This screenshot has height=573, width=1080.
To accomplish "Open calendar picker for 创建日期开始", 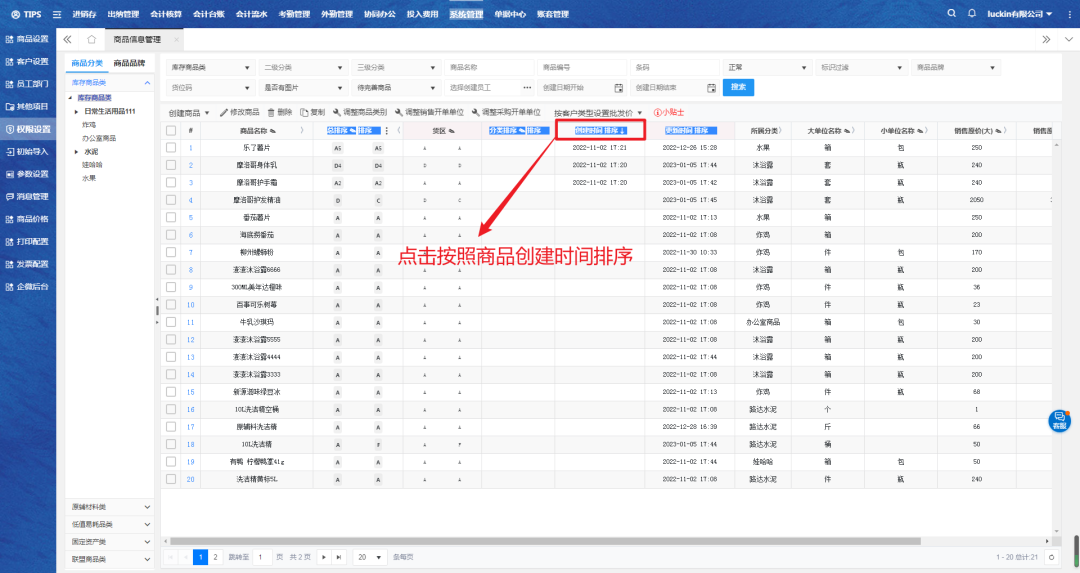I will (618, 88).
